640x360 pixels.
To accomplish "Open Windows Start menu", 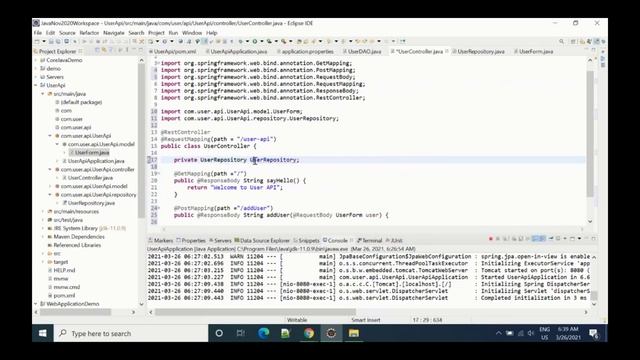I will (42, 333).
